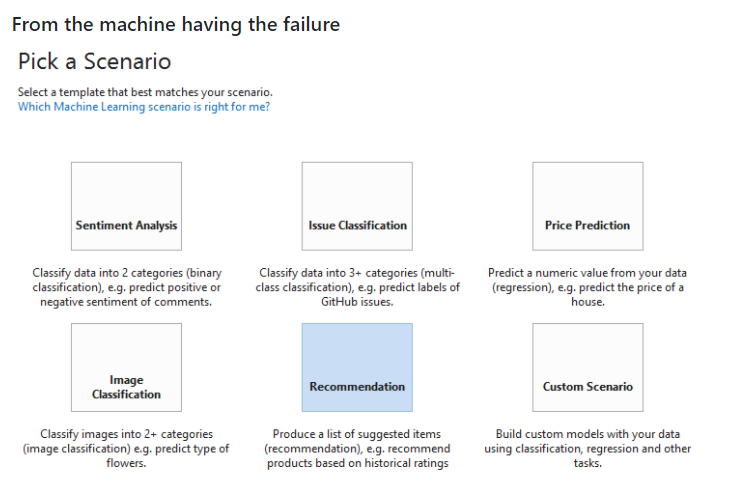Click the binary classification description under Sentiment Analysis

click(x=127, y=287)
